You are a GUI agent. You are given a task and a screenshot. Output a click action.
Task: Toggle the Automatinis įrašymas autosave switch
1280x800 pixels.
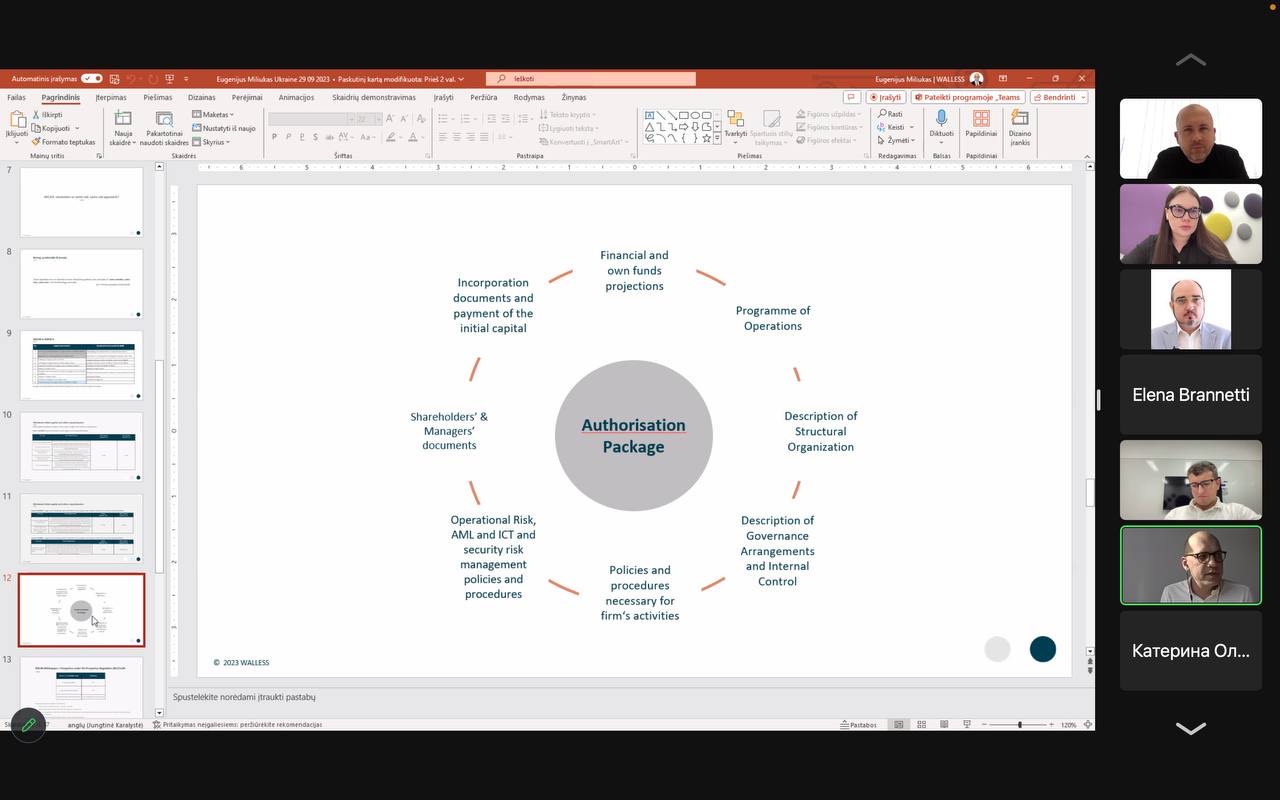tap(91, 78)
